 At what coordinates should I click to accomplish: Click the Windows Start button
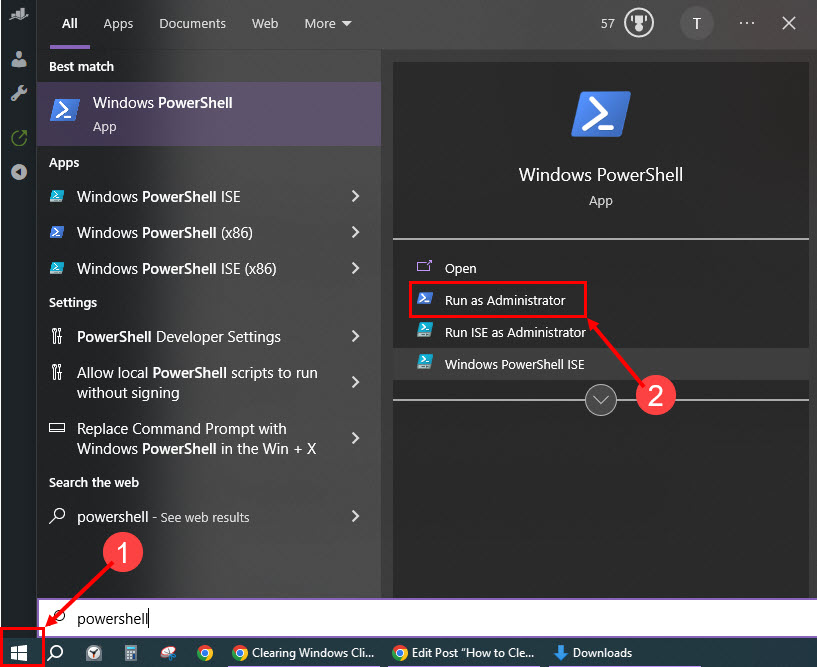[19, 653]
